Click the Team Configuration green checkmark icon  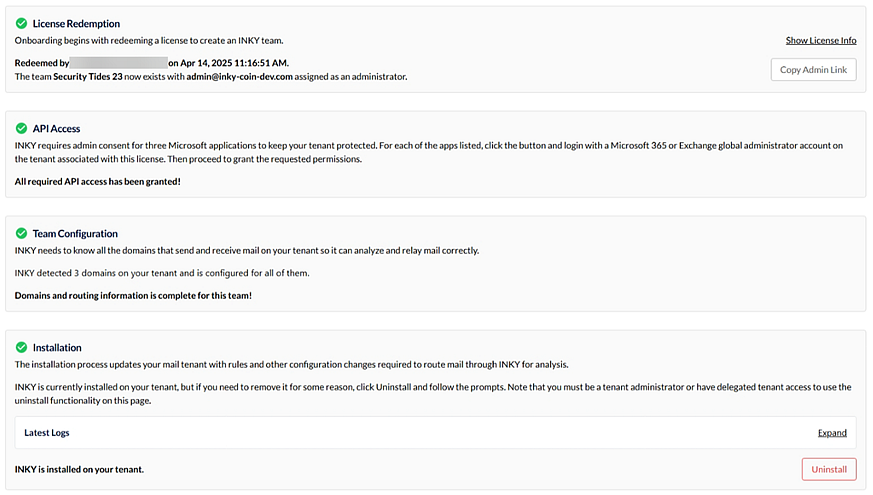coord(21,234)
